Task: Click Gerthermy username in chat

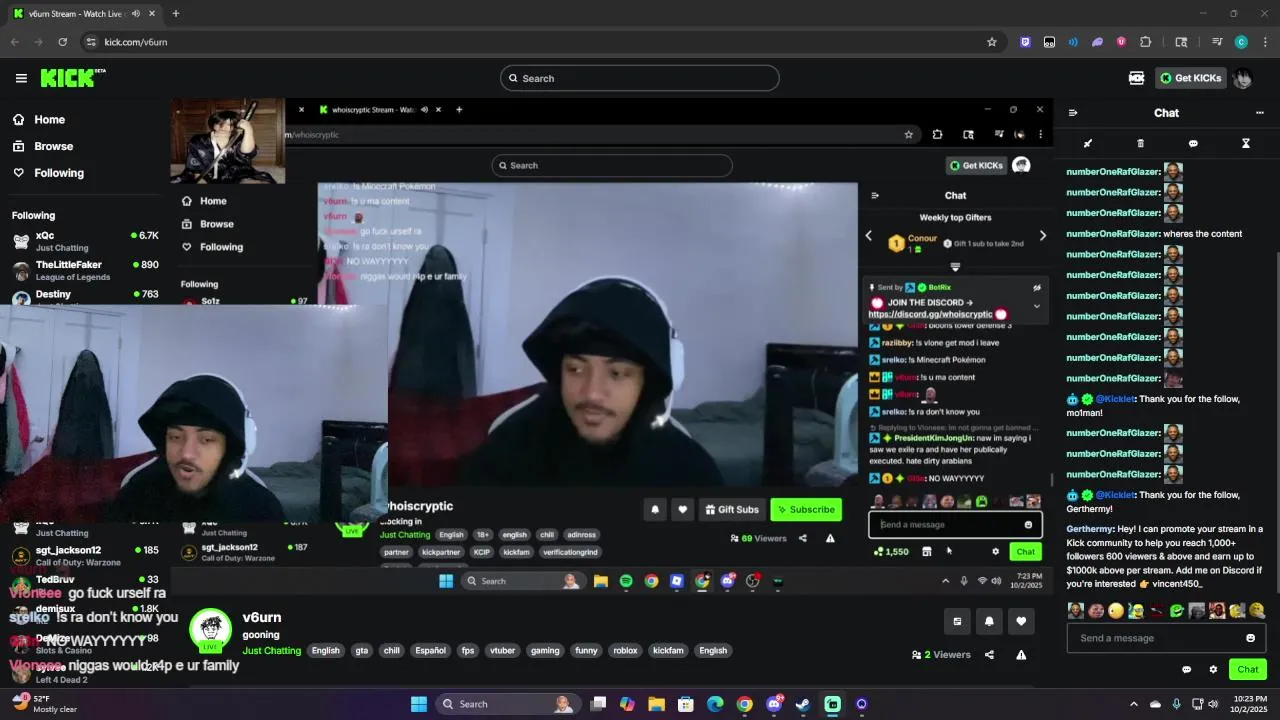Action: point(1090,529)
